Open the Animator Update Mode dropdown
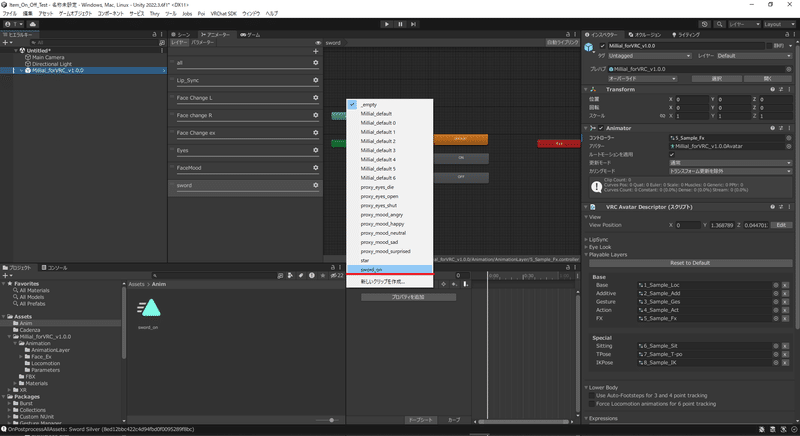Screen dimensions: 800x436 pyautogui.click(x=731, y=163)
